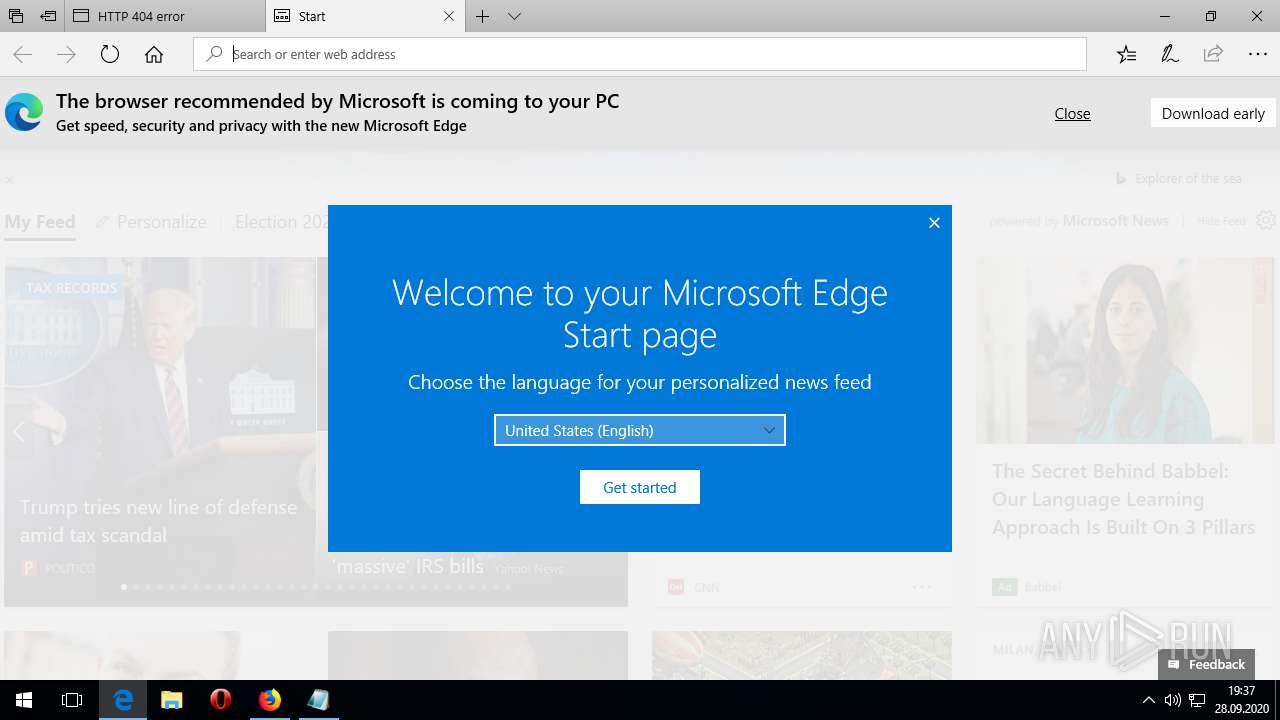Open feed settings gear icon
Viewport: 1280px width, 720px height.
tap(1266, 220)
